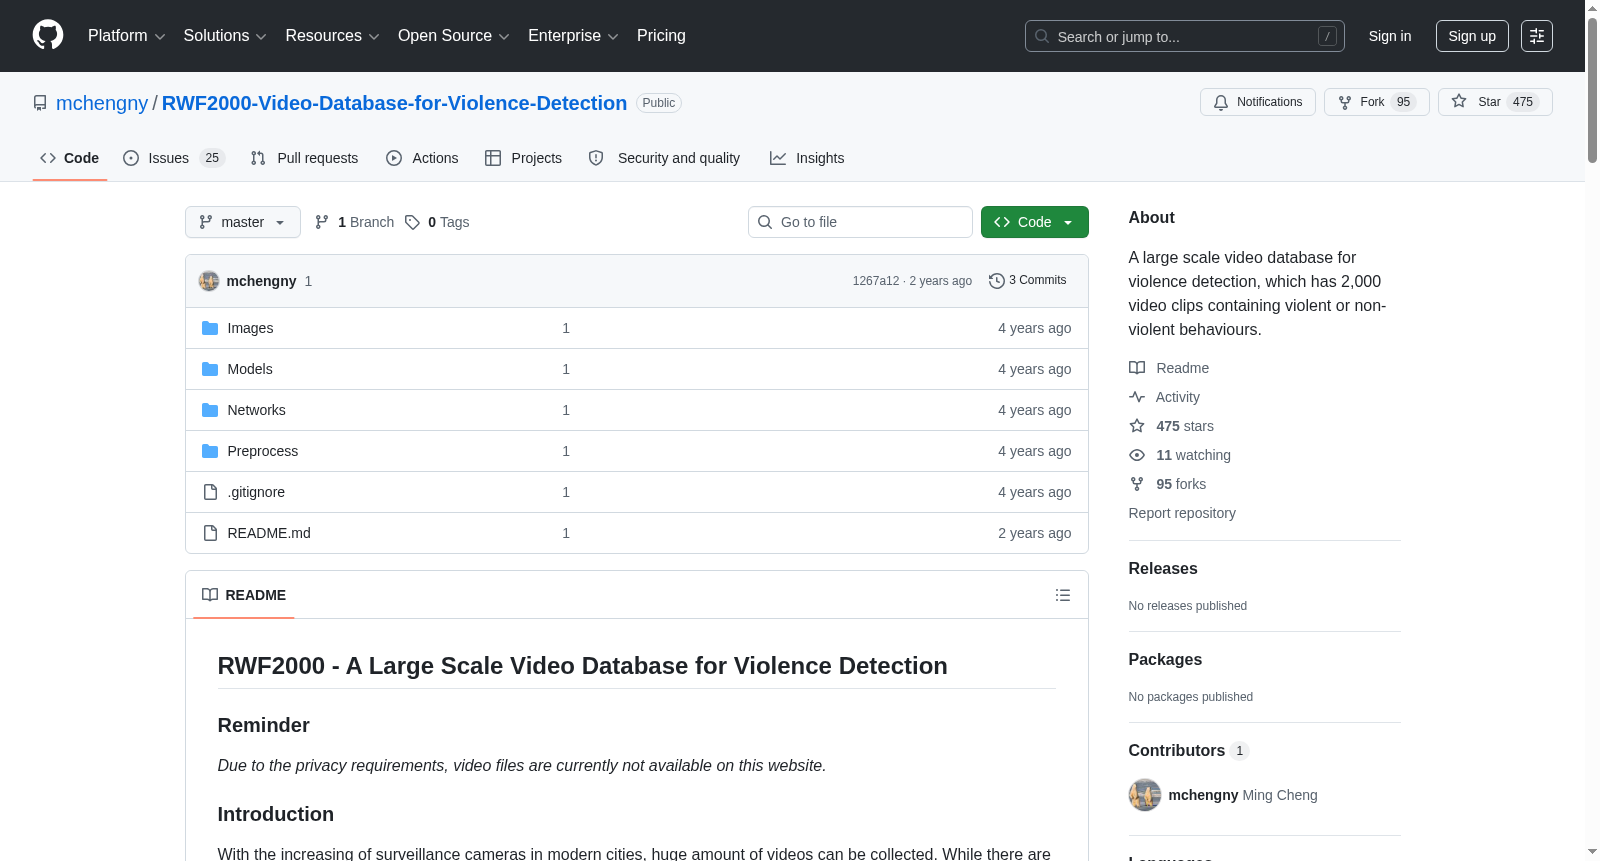Click the eye icon beside 11 watching
Viewport: 1600px width, 861px height.
[1137, 455]
